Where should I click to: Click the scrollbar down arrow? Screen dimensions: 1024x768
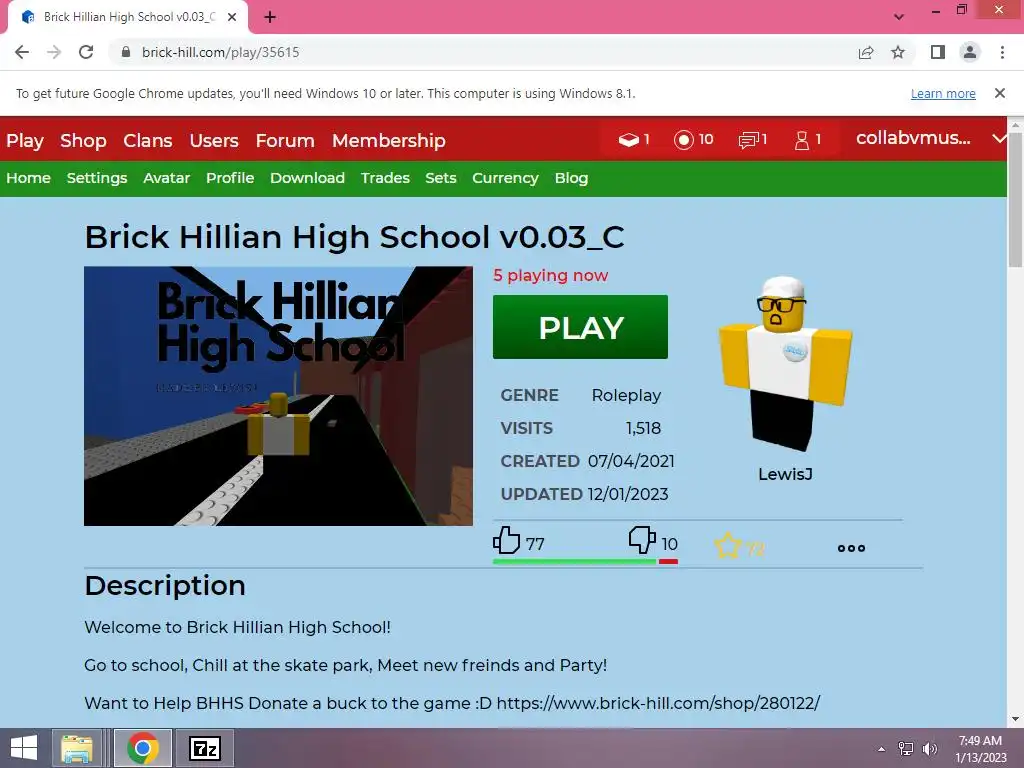[1016, 719]
